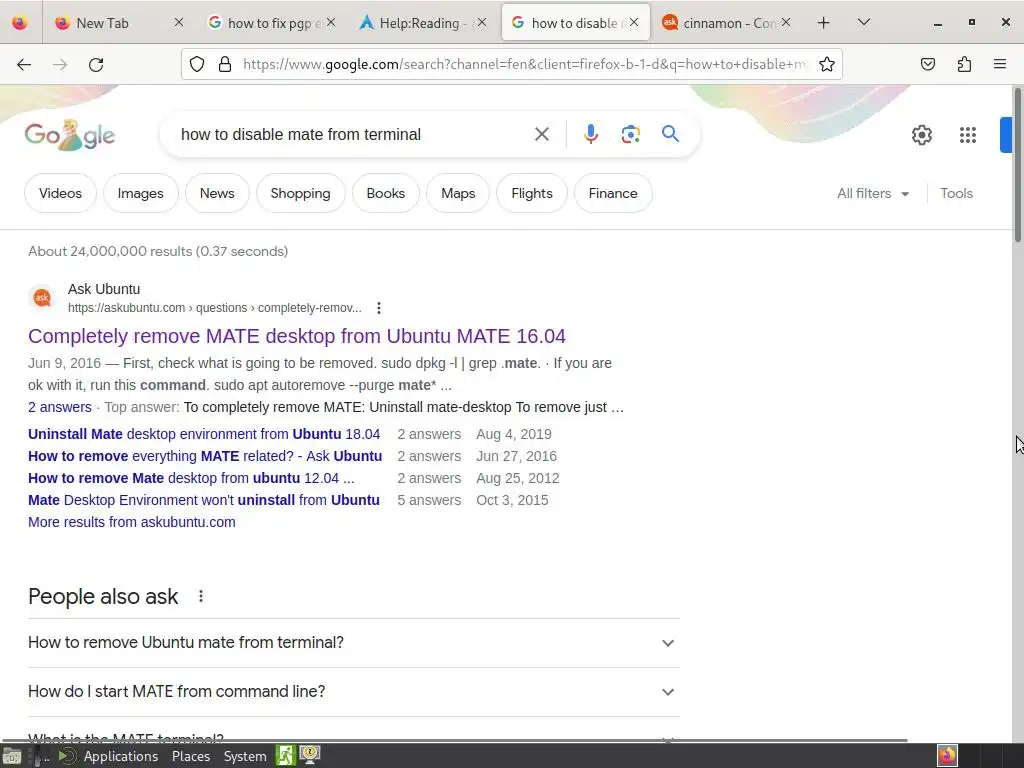1024x768 pixels.
Task: Go back using the browser back arrow
Action: tap(24, 64)
